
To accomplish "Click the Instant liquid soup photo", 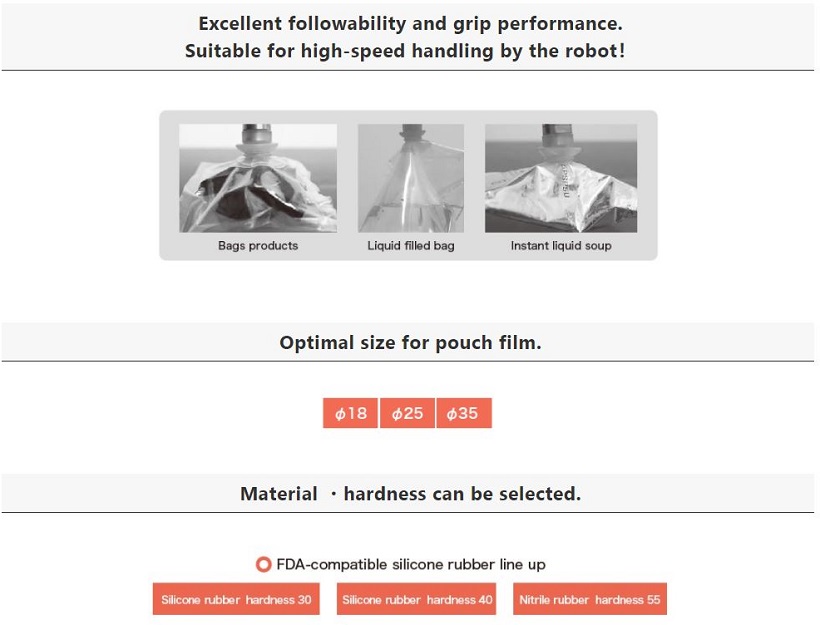I will tap(561, 178).
